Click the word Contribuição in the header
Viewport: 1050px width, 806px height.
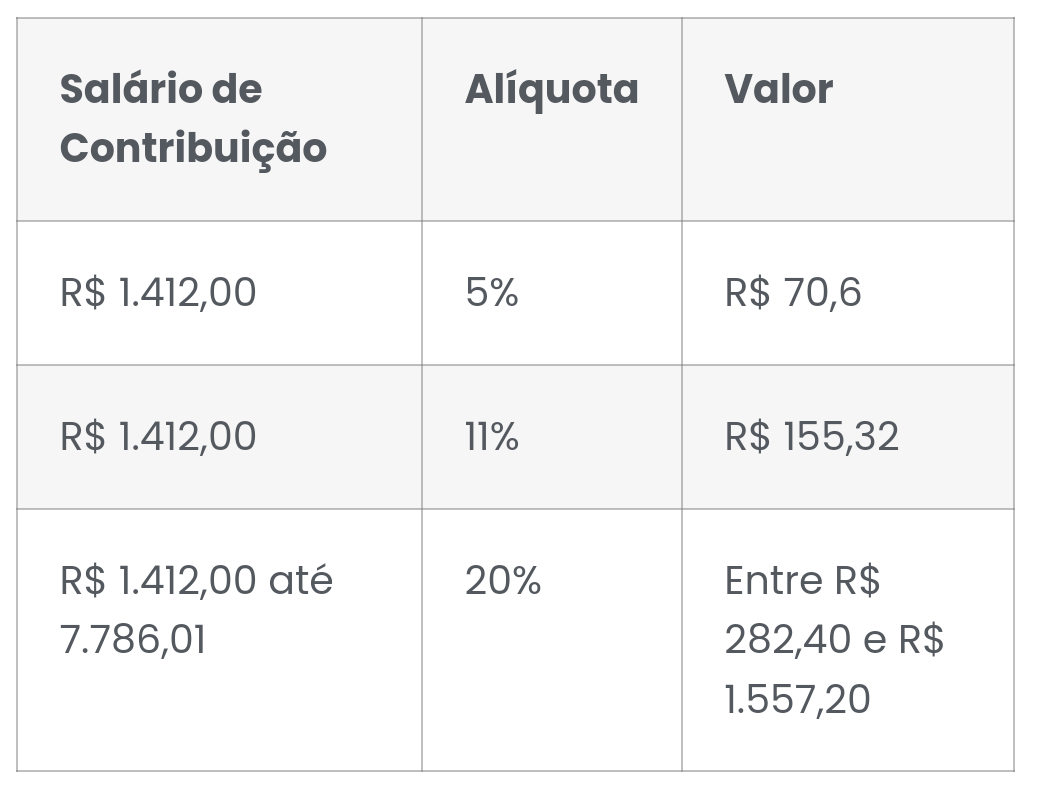[x=194, y=150]
